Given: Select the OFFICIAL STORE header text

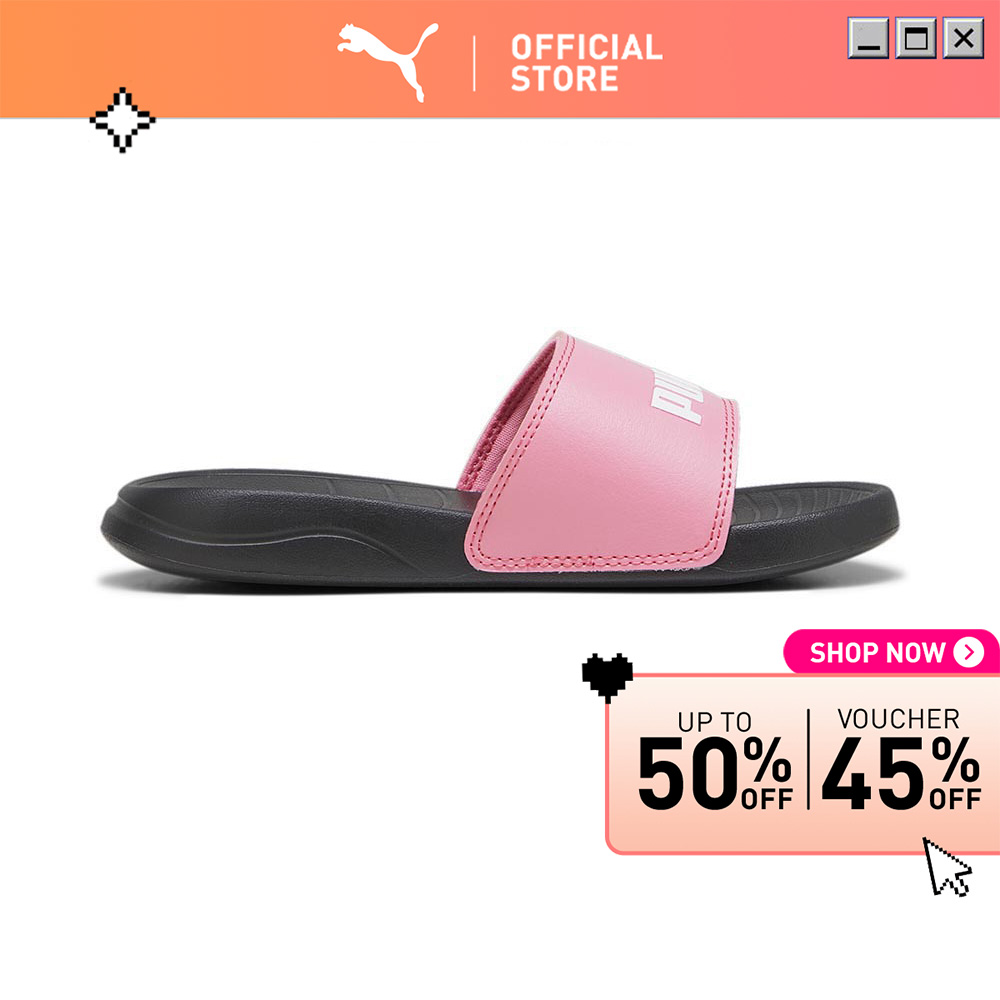Looking at the screenshot, I should pyautogui.click(x=587, y=63).
